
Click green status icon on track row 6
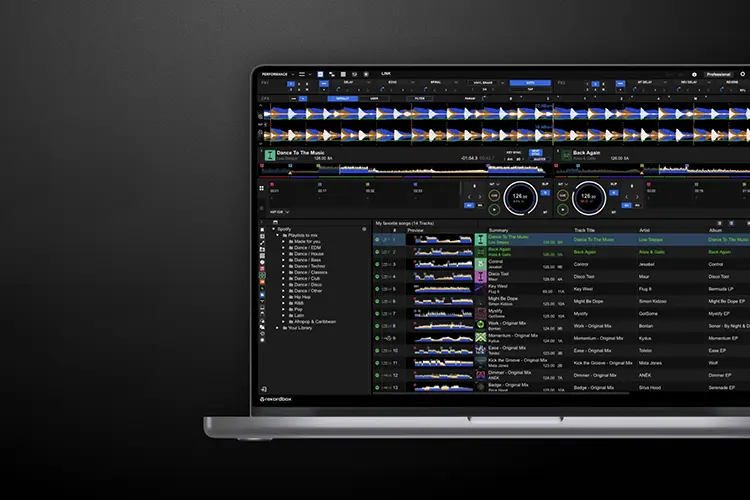377,301
